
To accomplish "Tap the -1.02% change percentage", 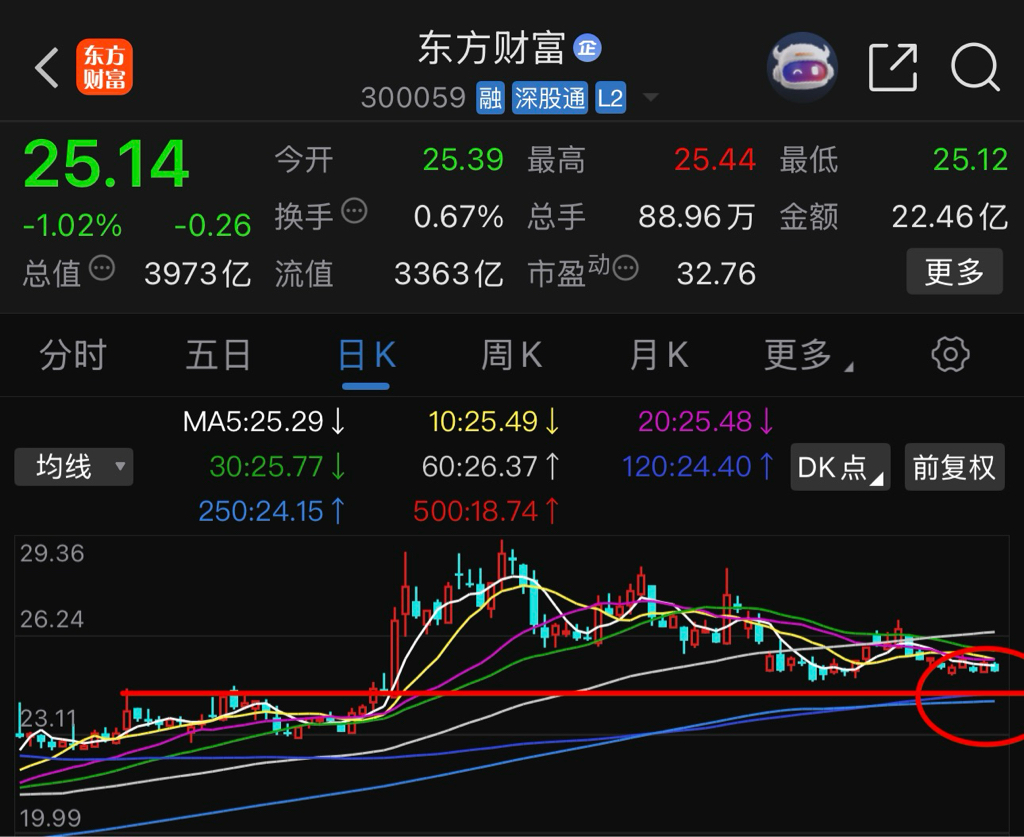I will coord(72,226).
